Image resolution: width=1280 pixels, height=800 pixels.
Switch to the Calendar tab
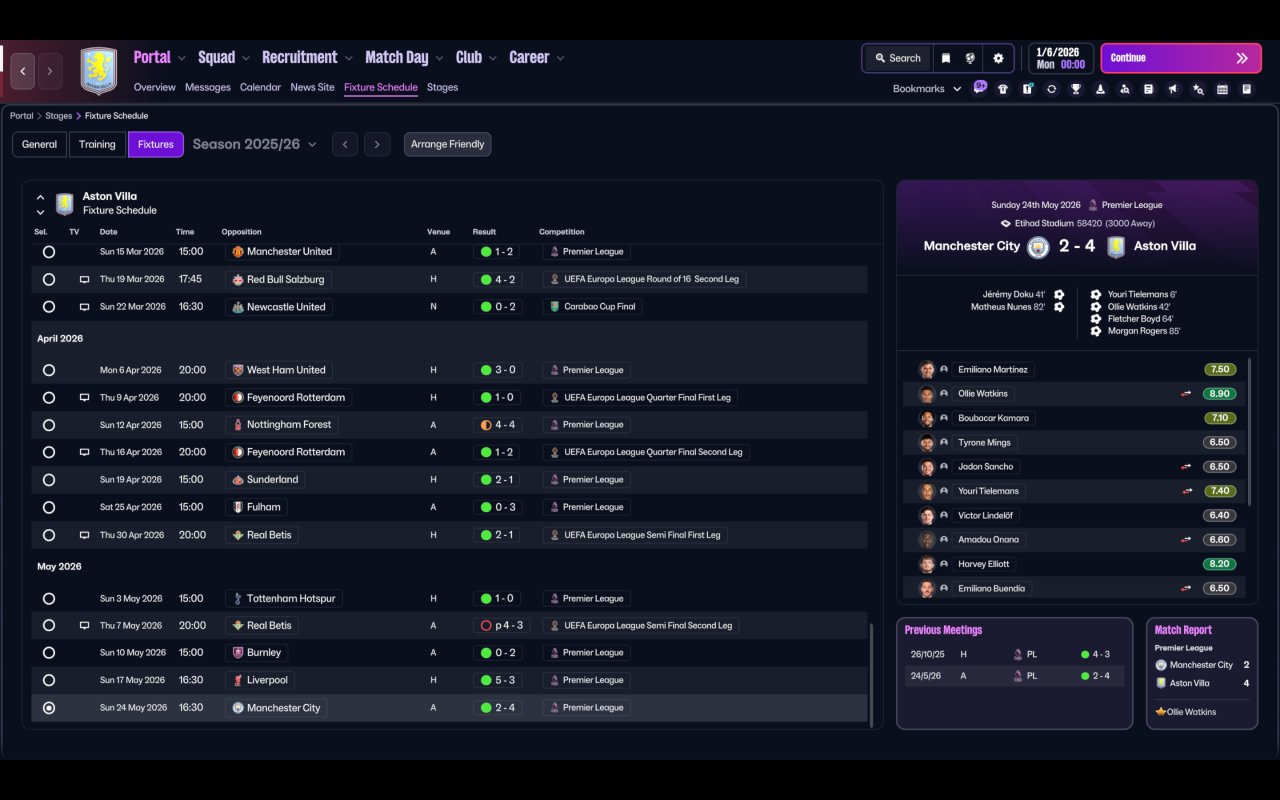pos(260,88)
